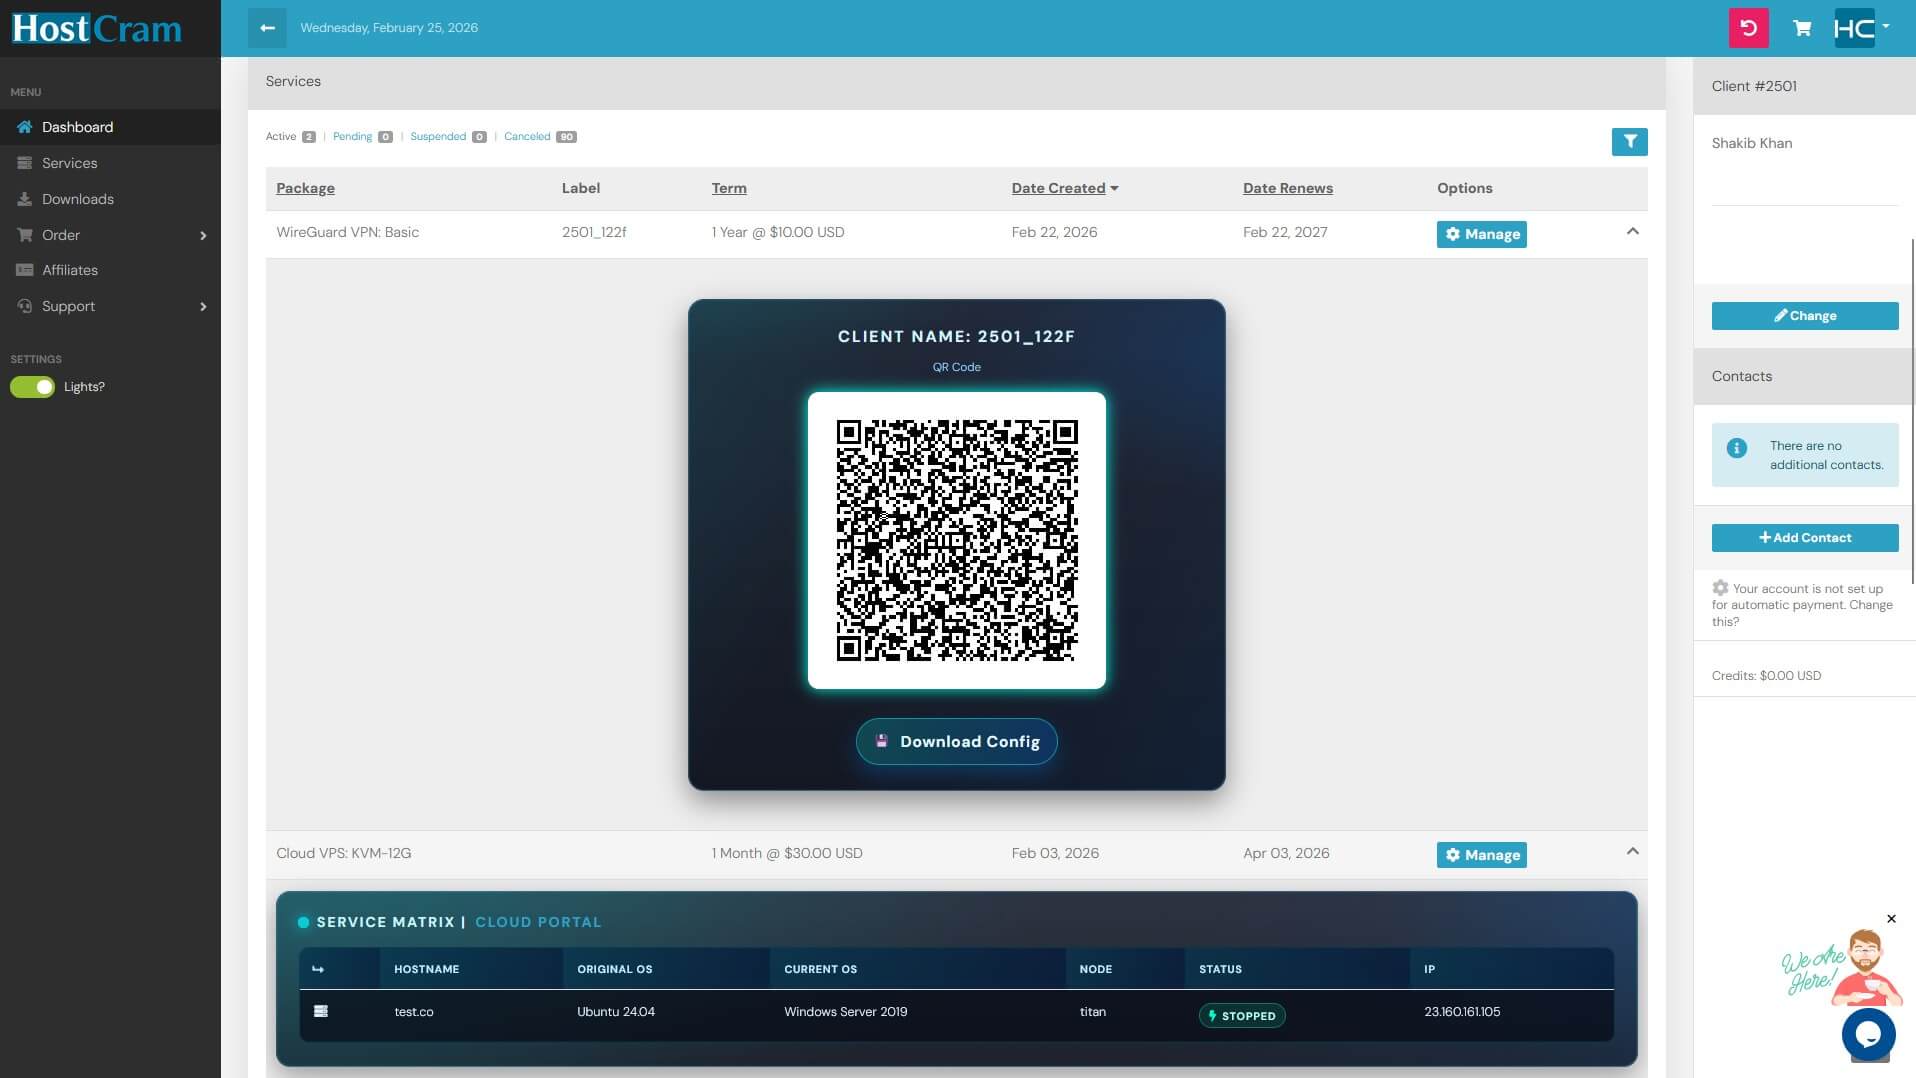Open Downloads from the sidebar menu
1916x1078 pixels.
coord(78,199)
